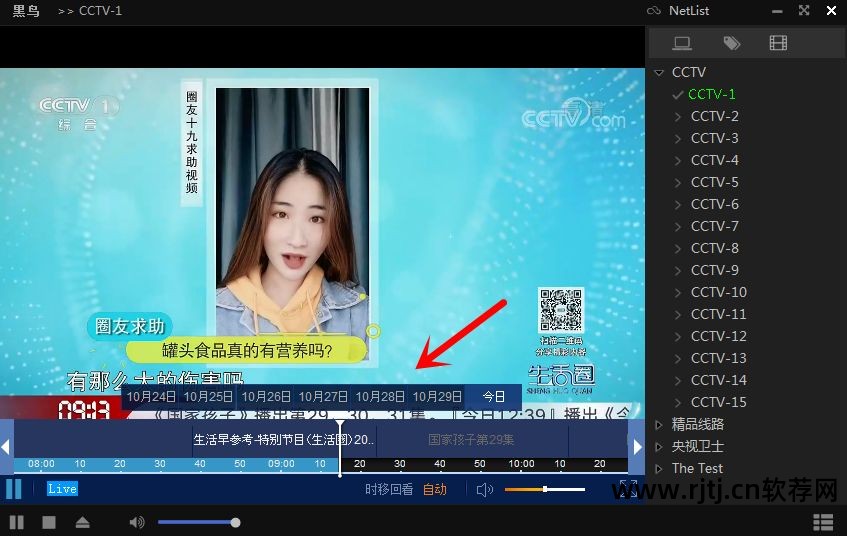Click the 时移回看 timeshift label
Screen dimensions: 847x536
pos(389,490)
